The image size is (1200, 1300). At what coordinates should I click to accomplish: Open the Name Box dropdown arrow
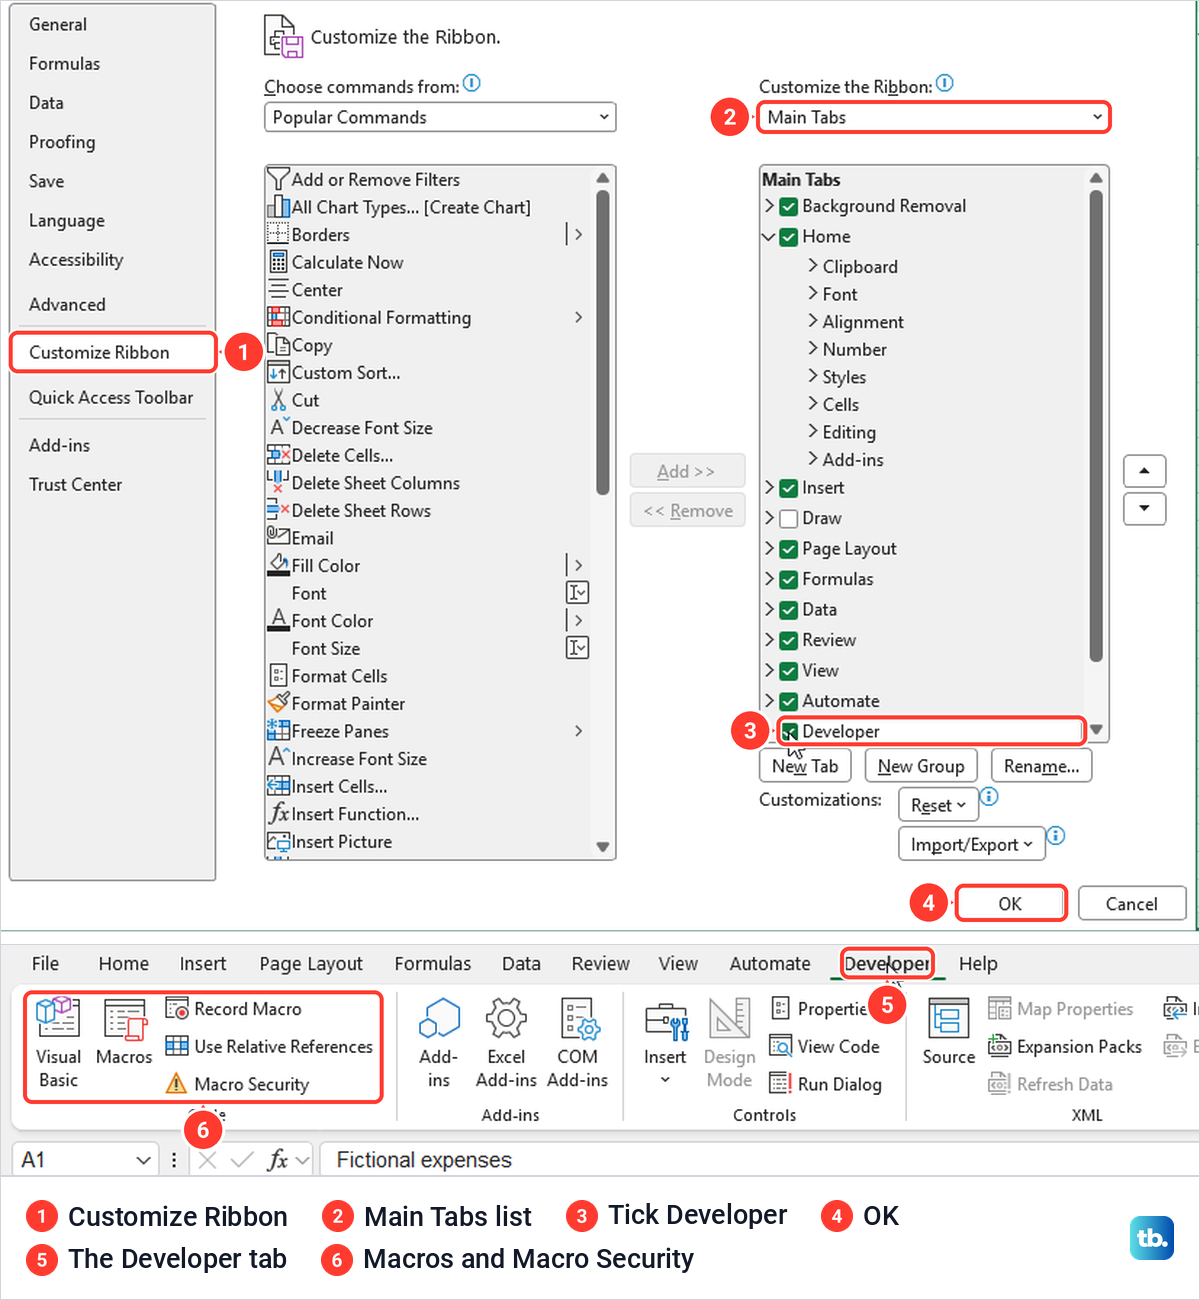pyautogui.click(x=143, y=1160)
